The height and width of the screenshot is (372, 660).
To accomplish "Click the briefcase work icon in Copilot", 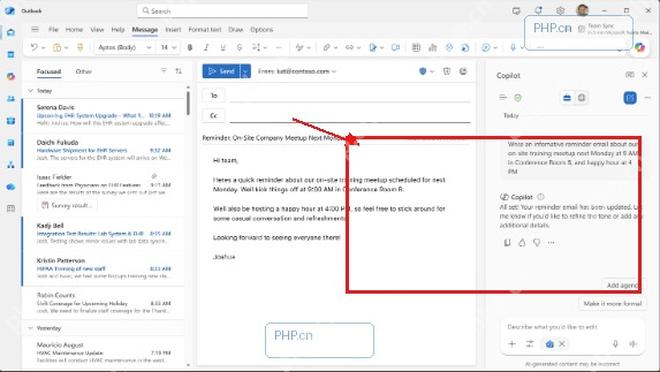I will 567,98.
